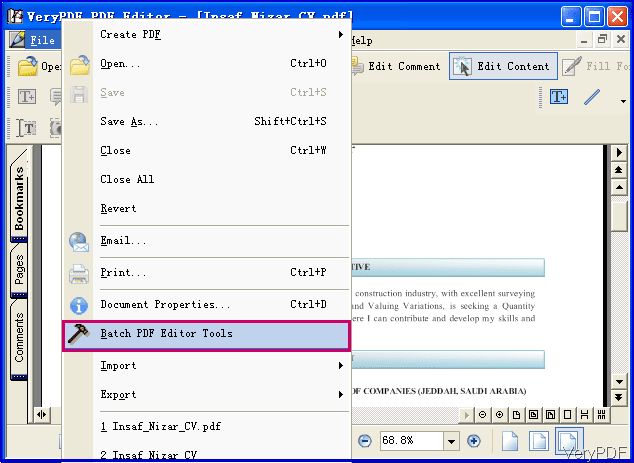634x463 pixels.
Task: Switch to the Comments side tab
Action: click(x=19, y=340)
